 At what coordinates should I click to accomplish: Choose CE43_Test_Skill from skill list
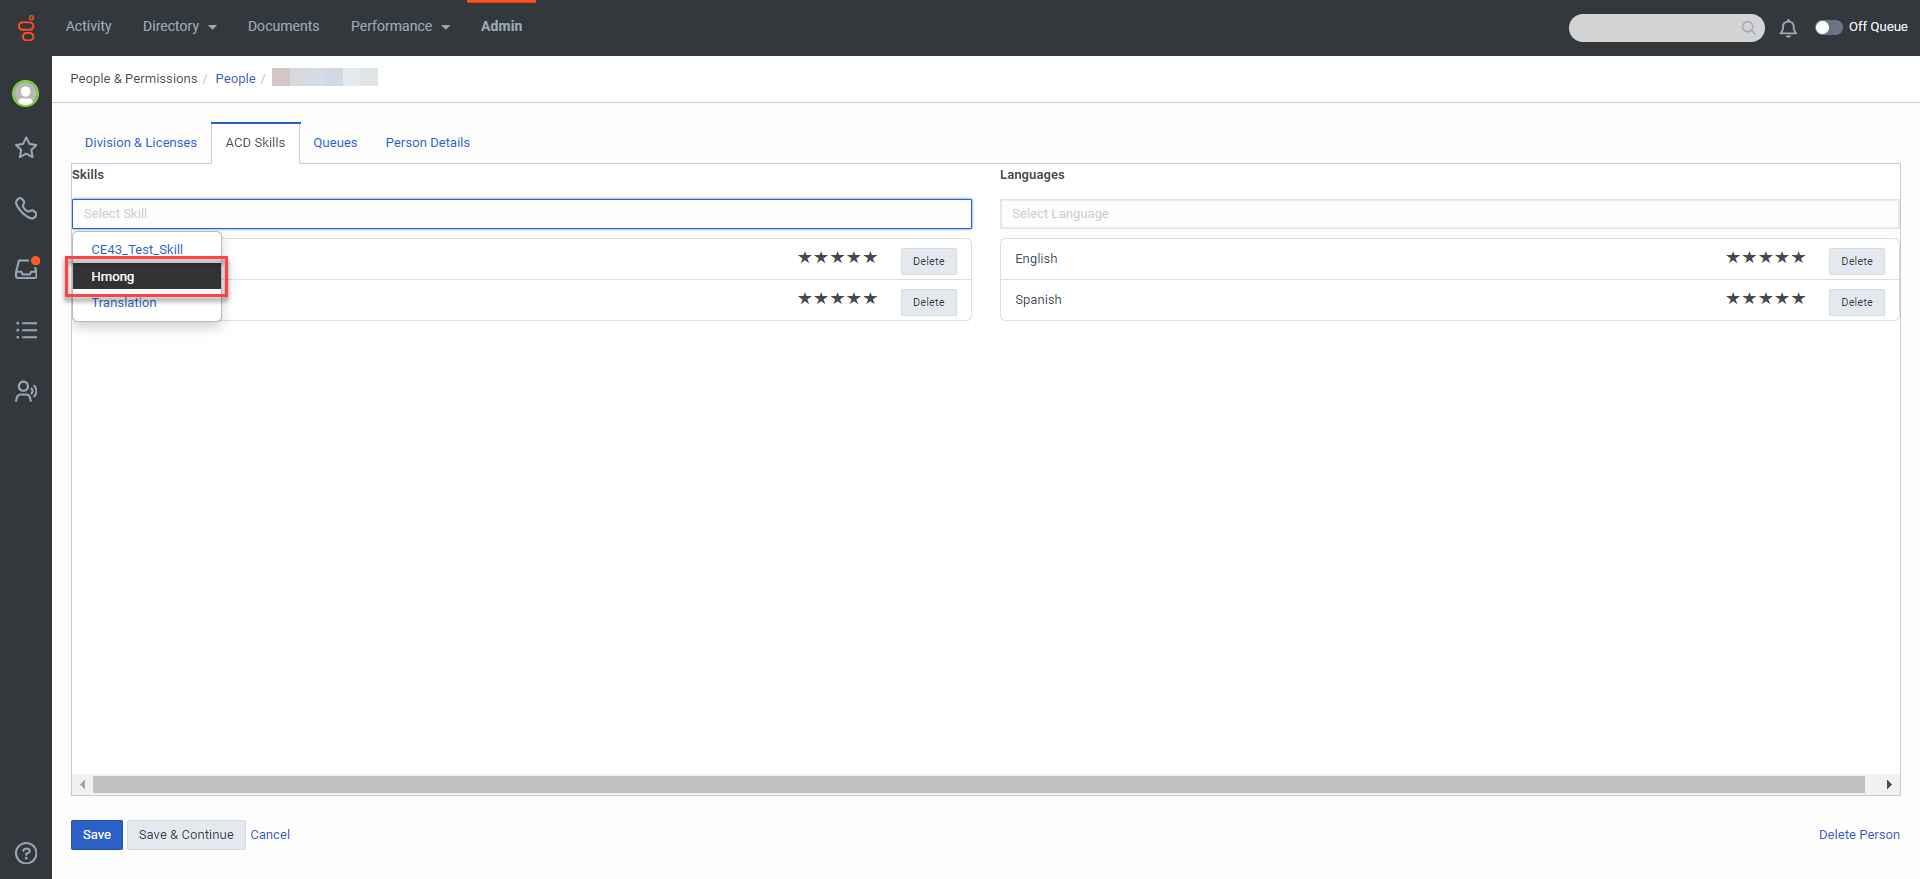pos(147,249)
